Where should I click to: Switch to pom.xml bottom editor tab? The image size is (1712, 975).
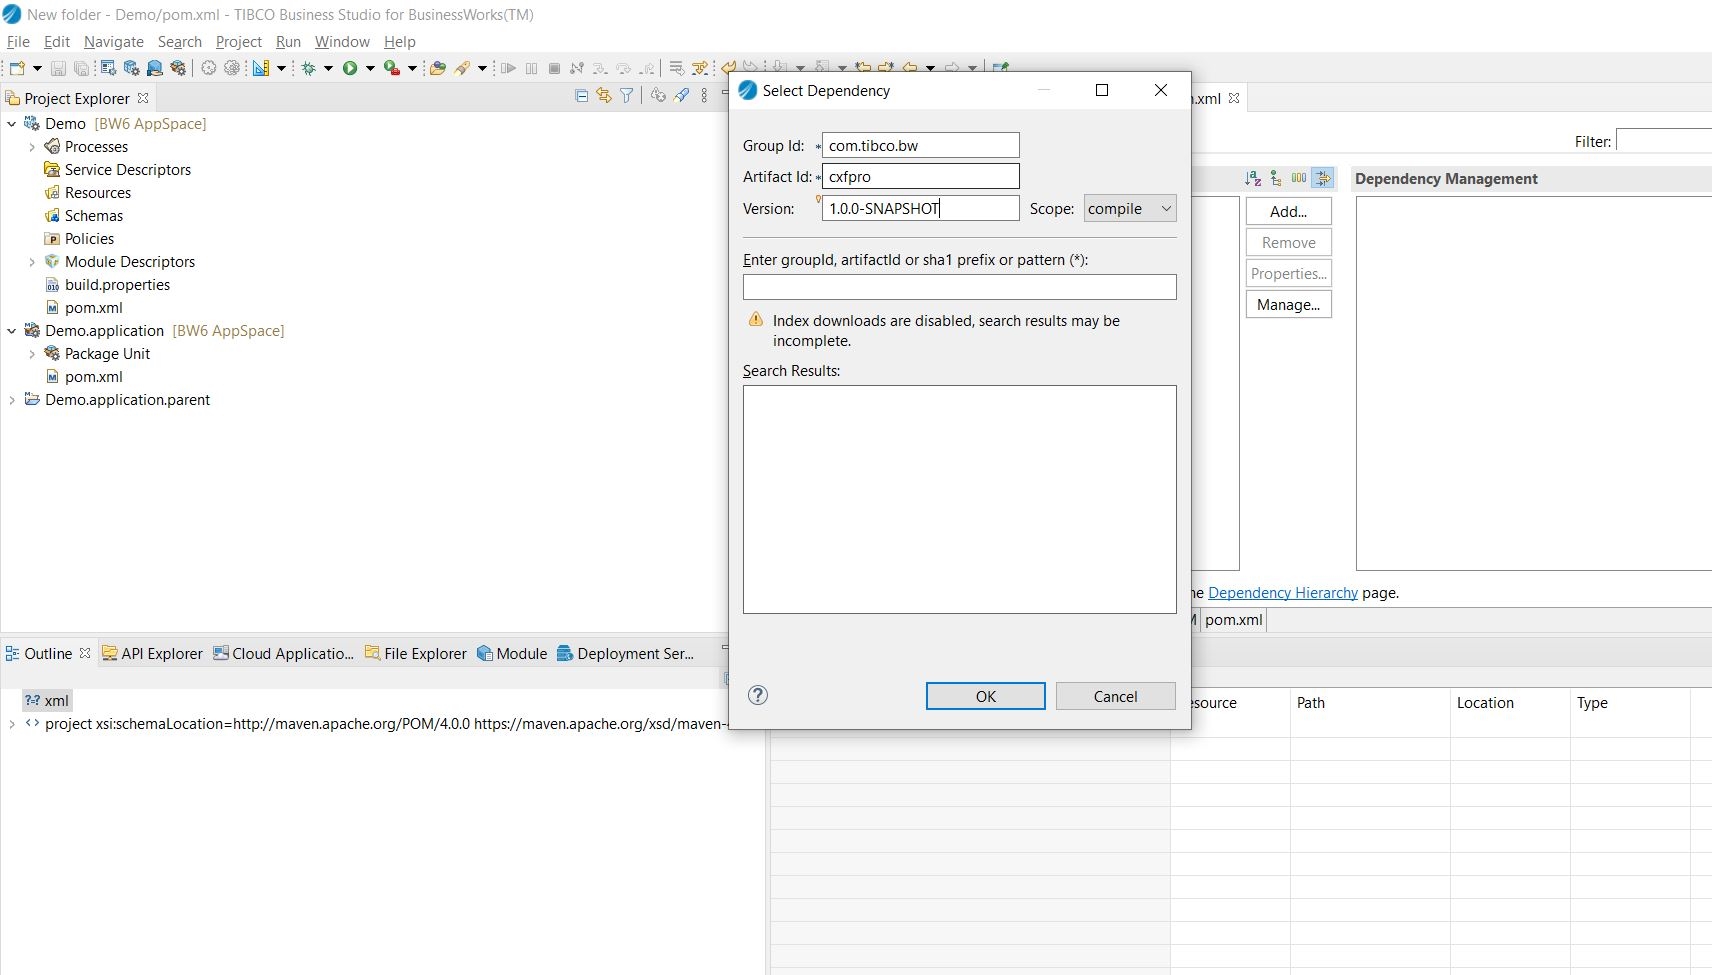pos(1234,620)
